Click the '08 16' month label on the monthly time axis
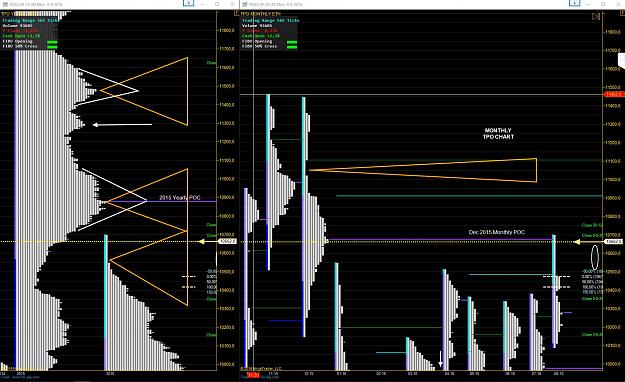The height and width of the screenshot is (382, 625). click(559, 374)
